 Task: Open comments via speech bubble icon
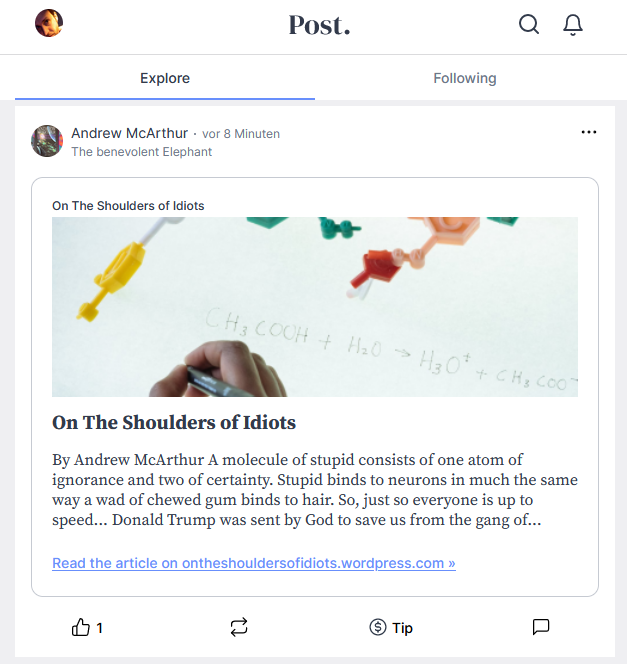pyautogui.click(x=541, y=628)
